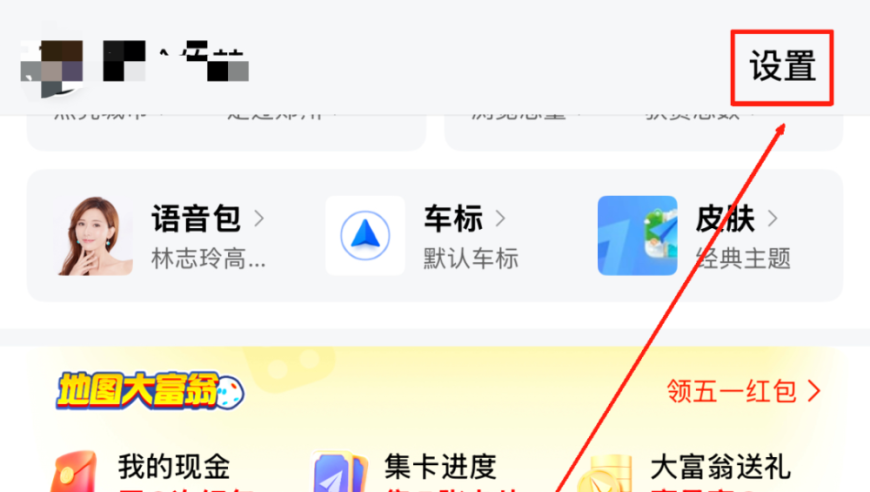This screenshot has height=492, width=870.
Task: Open the blurred username text
Action: (x=176, y=61)
